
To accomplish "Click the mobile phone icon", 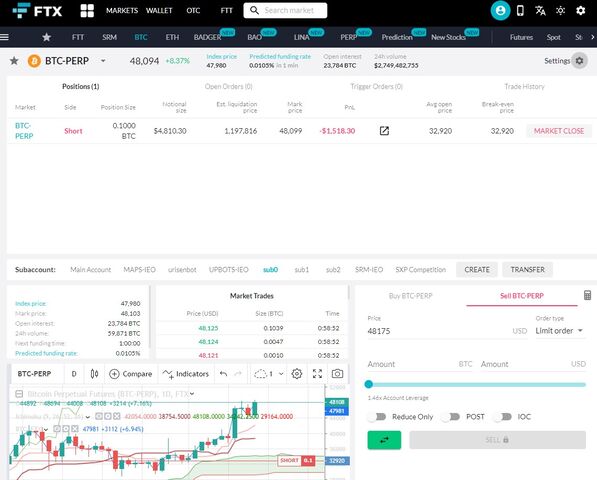I will click(x=520, y=10).
